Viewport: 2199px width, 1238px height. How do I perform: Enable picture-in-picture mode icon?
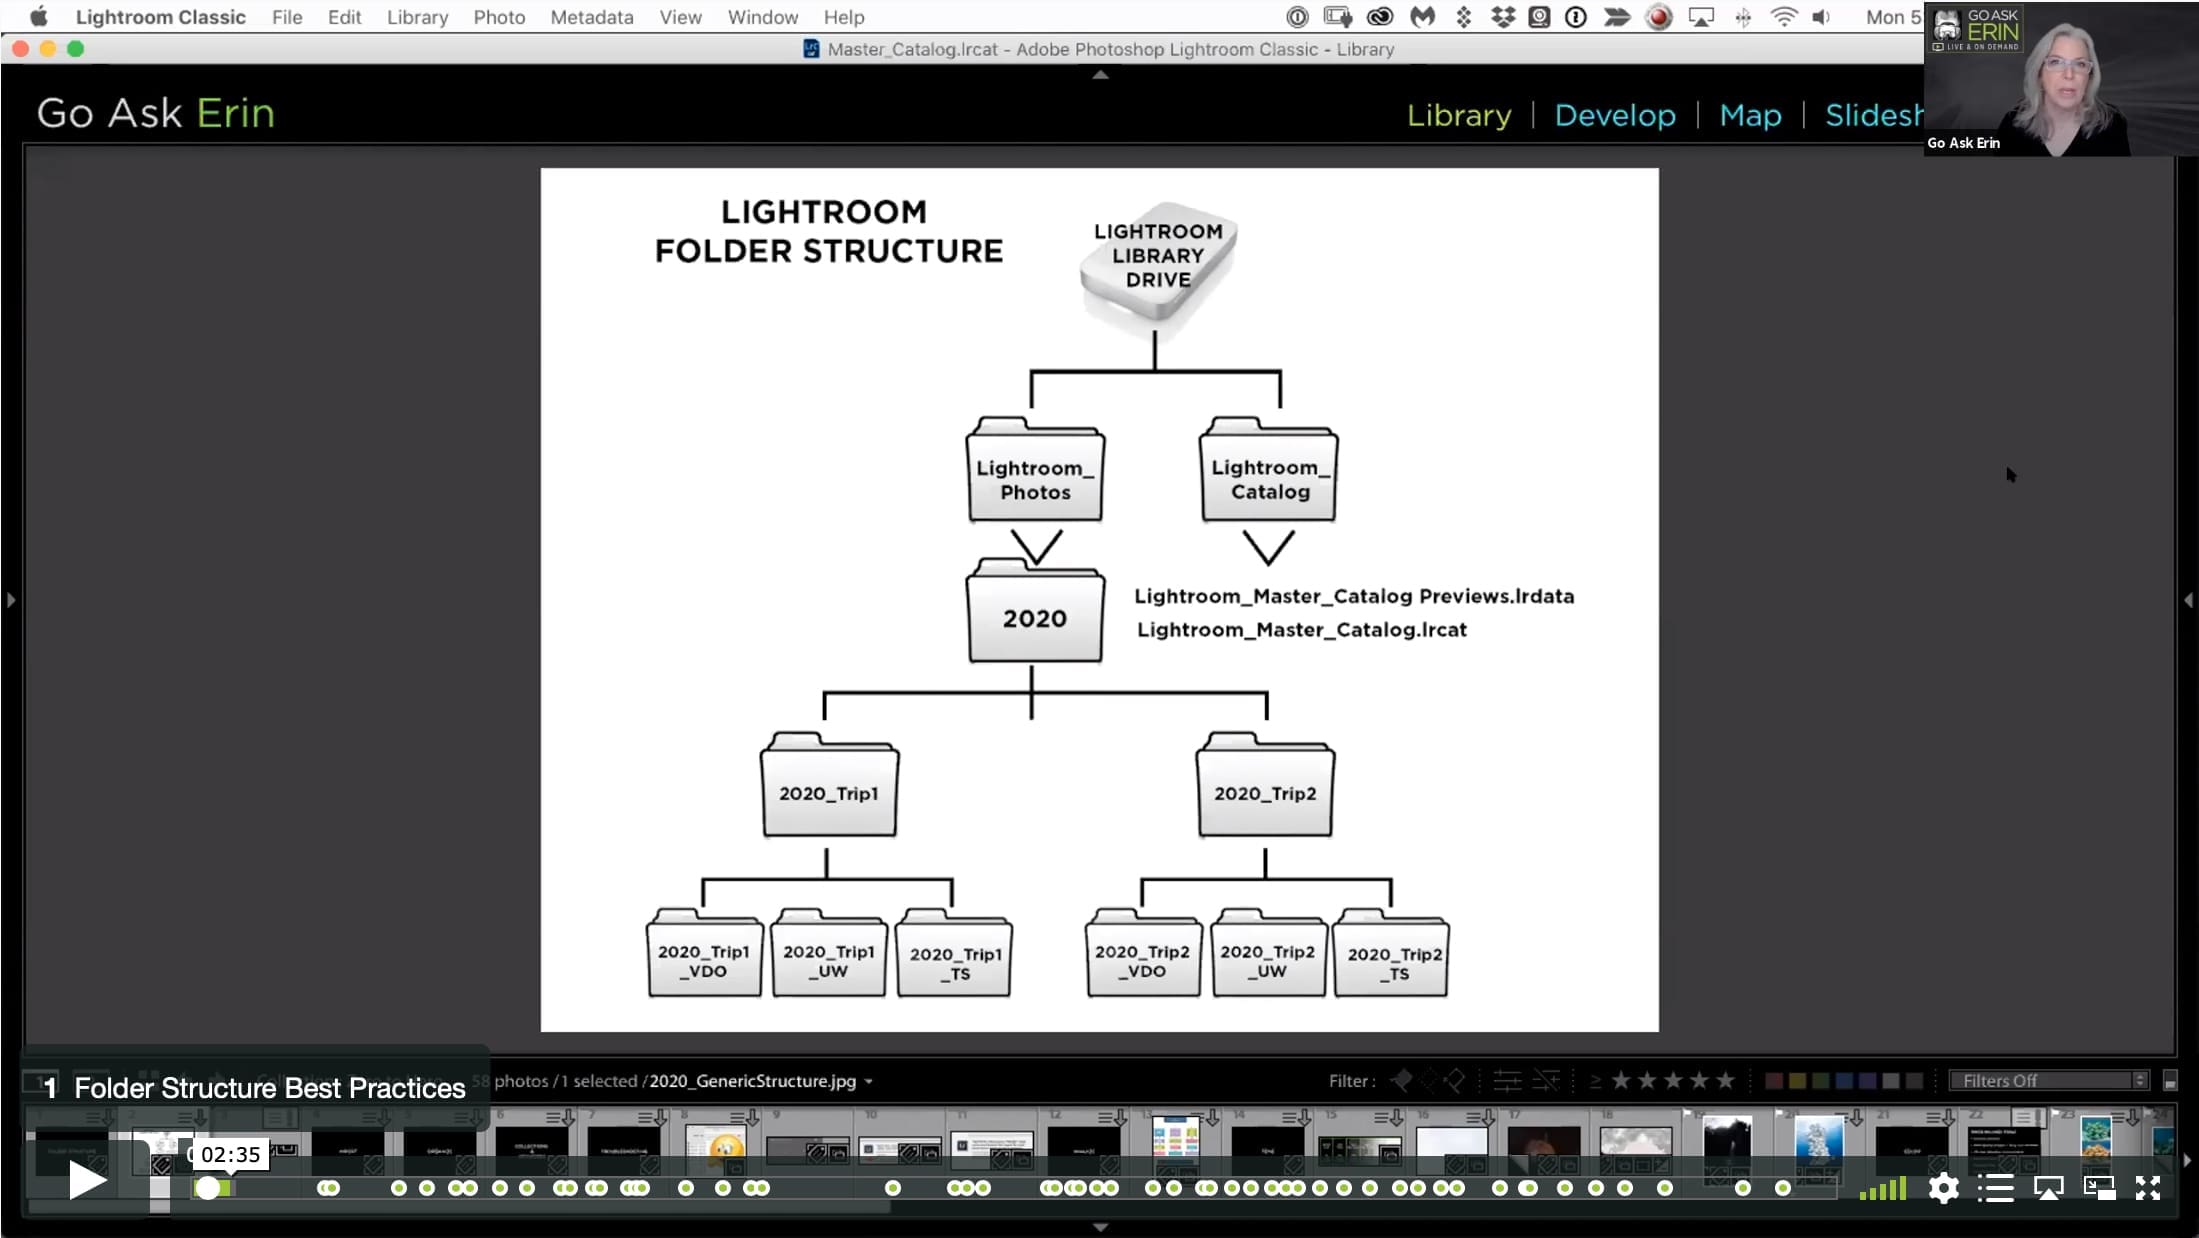pos(2099,1188)
